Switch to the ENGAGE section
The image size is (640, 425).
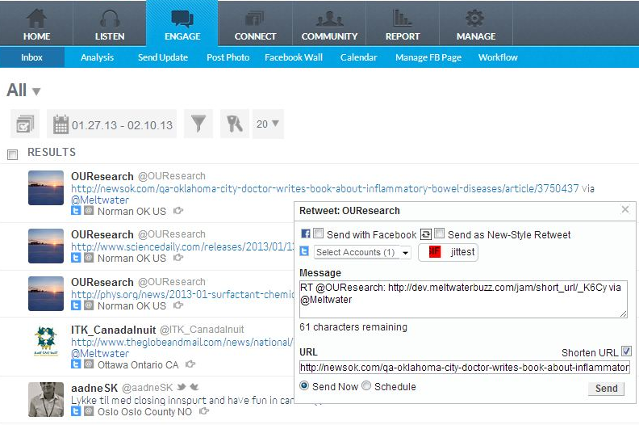182,23
